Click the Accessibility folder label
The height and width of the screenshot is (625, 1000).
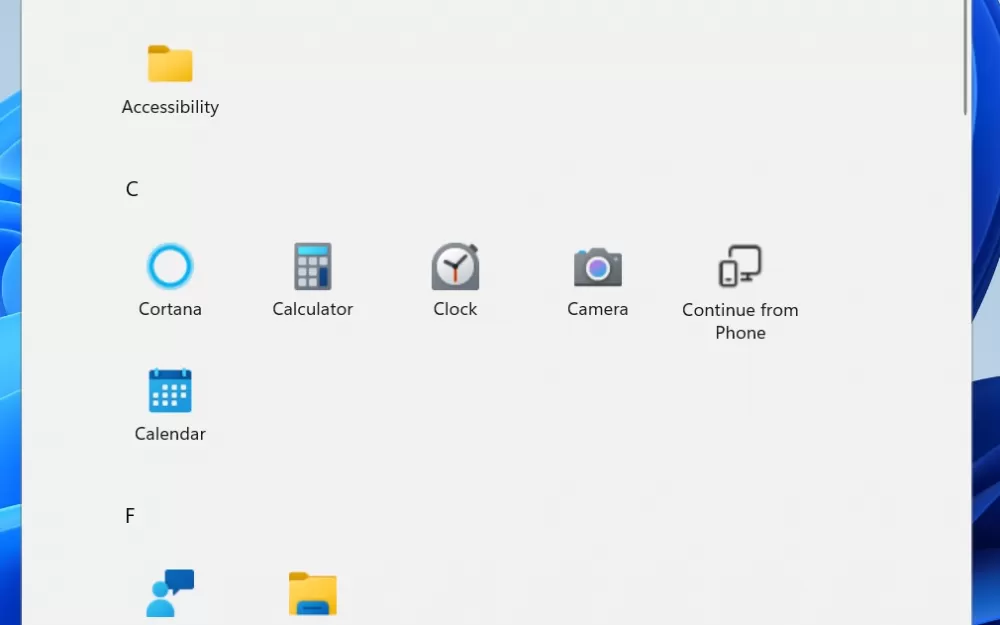coord(170,107)
